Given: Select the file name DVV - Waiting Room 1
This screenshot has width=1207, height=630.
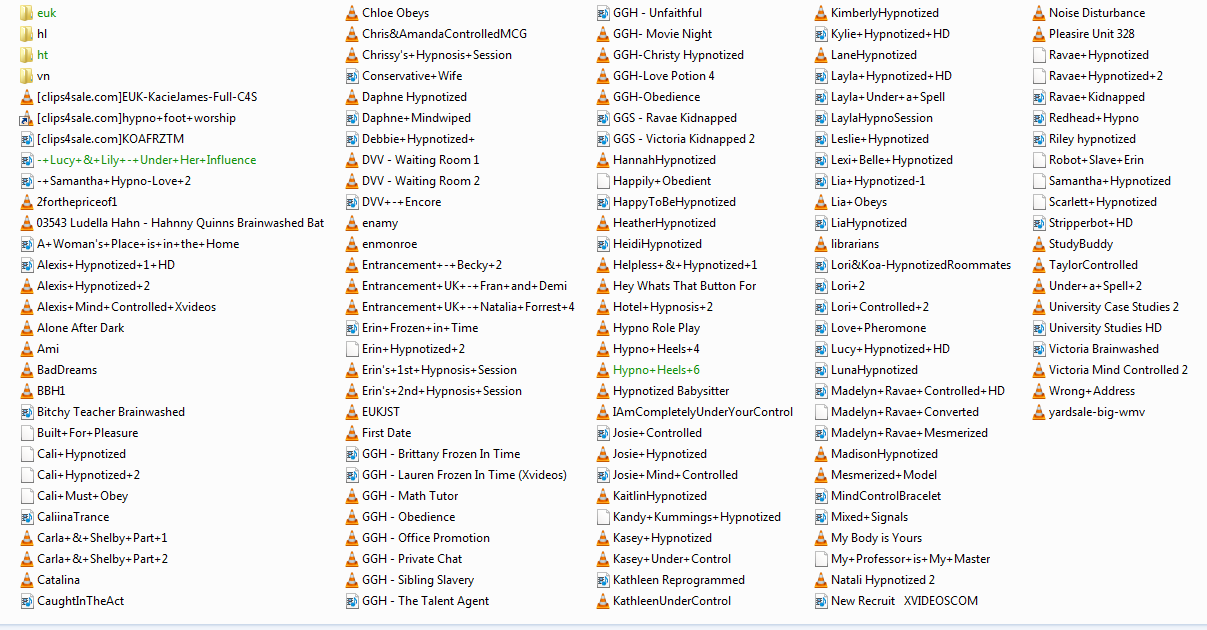Looking at the screenshot, I should click(421, 160).
